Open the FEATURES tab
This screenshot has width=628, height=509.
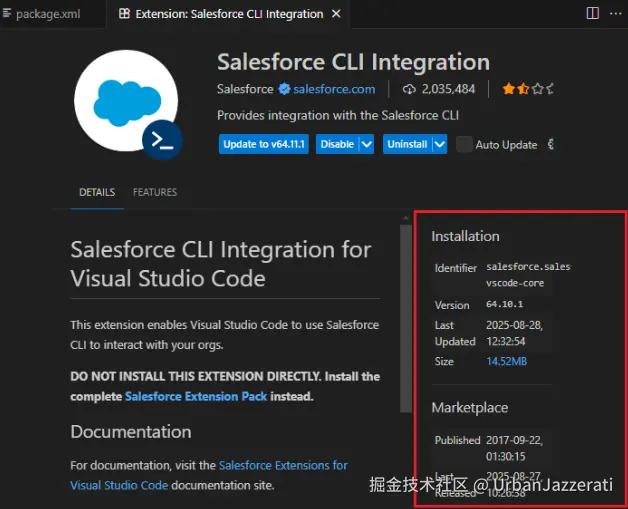[155, 192]
